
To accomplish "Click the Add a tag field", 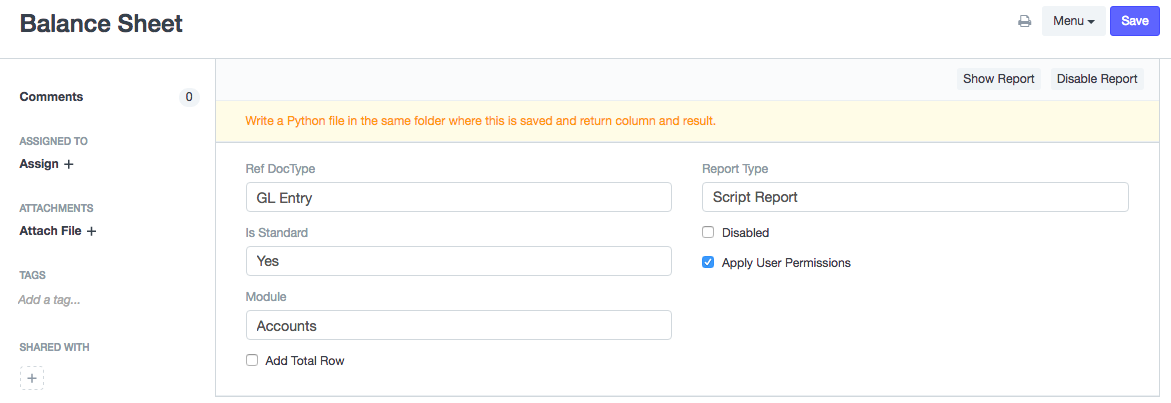I will point(50,299).
